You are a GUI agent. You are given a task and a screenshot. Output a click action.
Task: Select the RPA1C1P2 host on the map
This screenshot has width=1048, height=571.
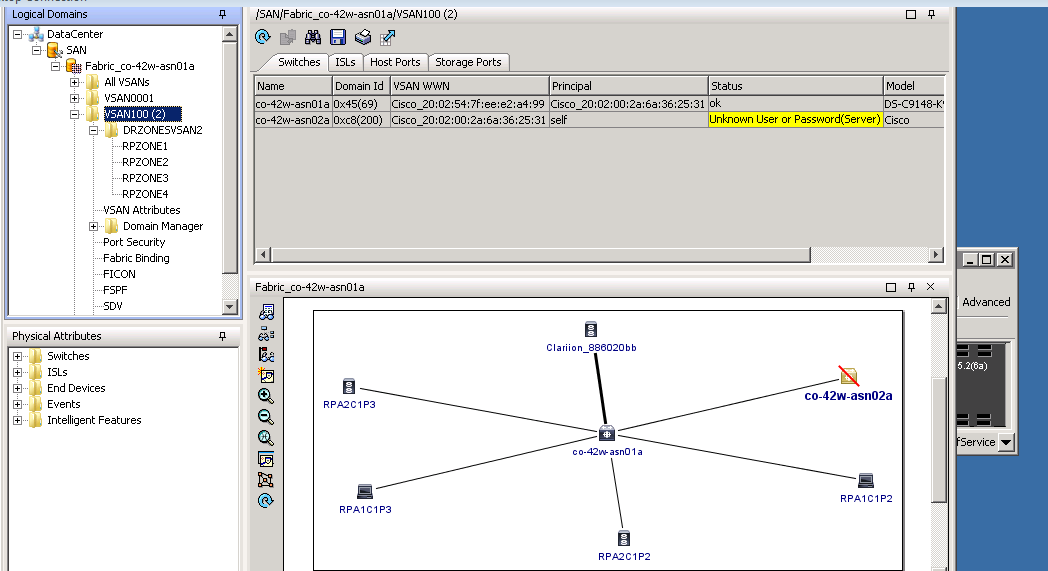(866, 481)
